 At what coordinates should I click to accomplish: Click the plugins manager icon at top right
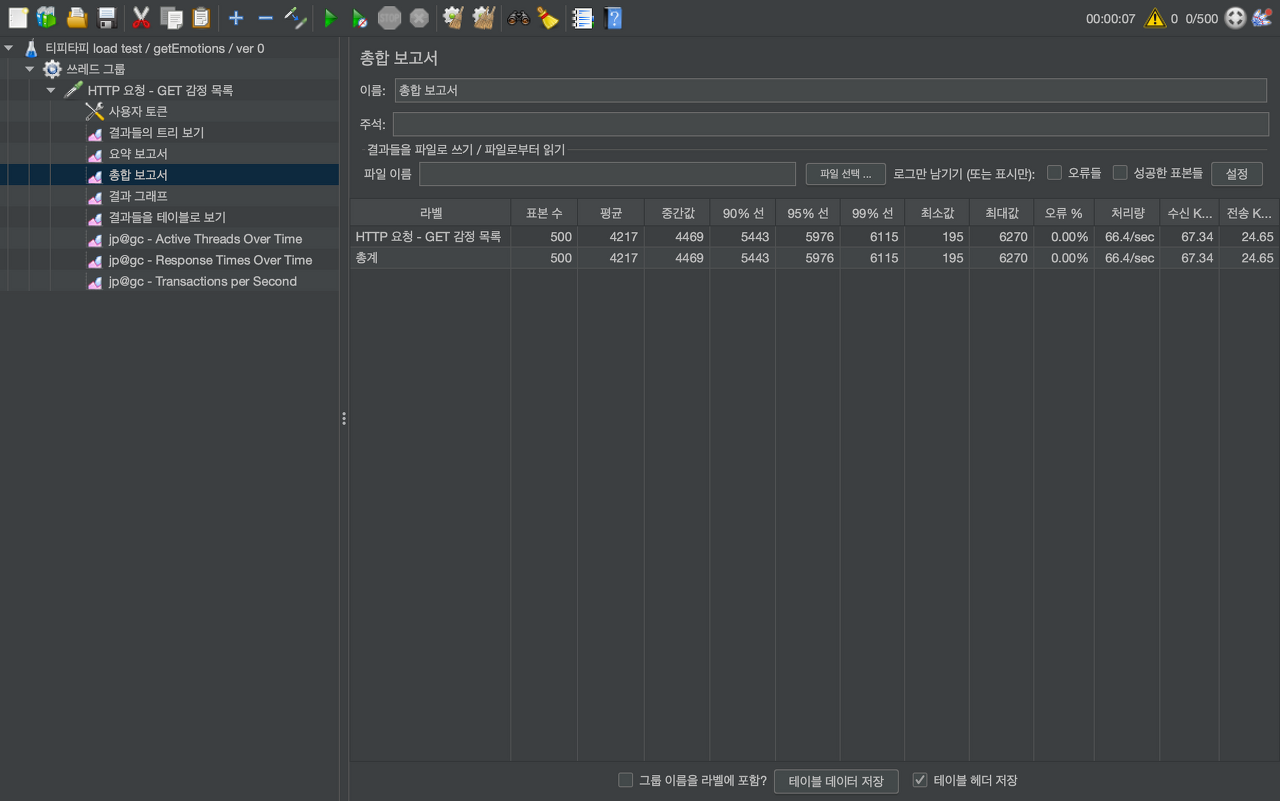coord(1262,17)
